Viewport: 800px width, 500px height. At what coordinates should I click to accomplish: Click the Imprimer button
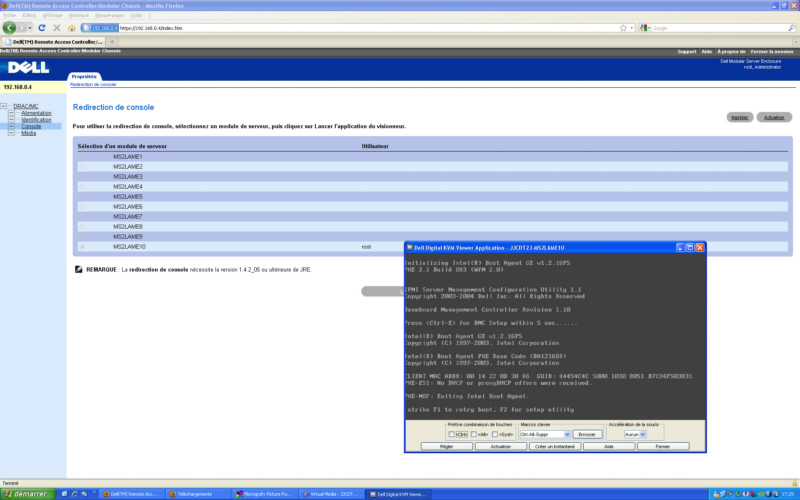click(740, 117)
